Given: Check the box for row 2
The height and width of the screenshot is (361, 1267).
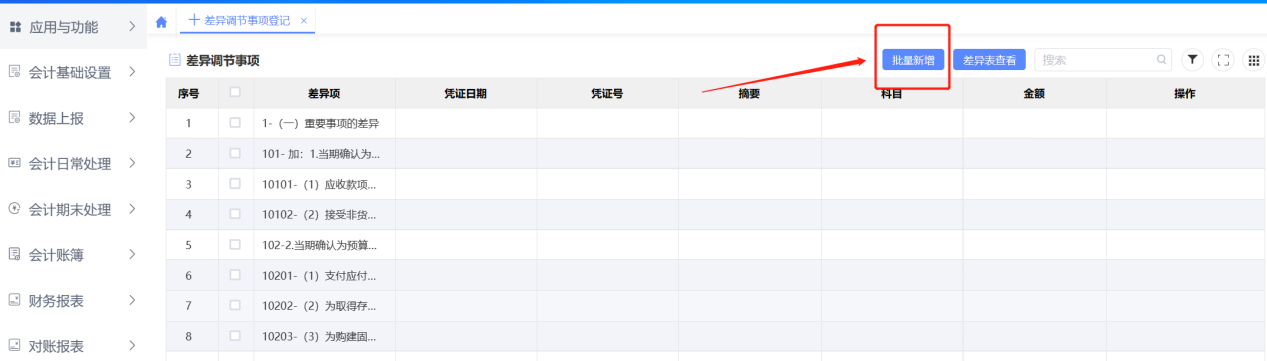Looking at the screenshot, I should [235, 153].
